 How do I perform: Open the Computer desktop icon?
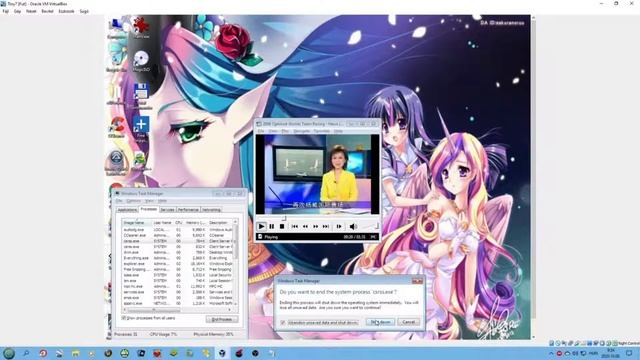(x=116, y=28)
